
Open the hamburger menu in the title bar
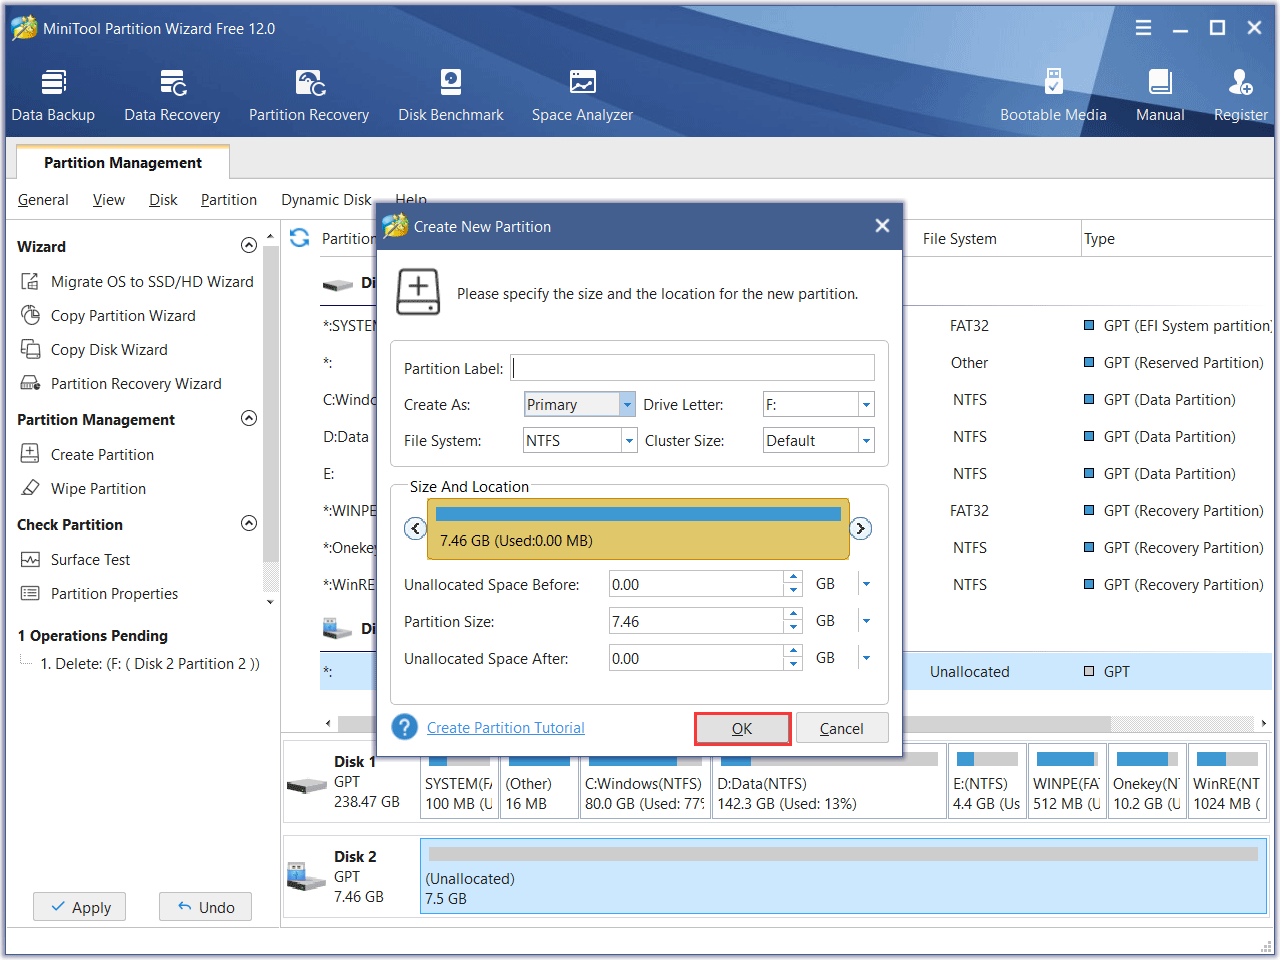click(1143, 28)
